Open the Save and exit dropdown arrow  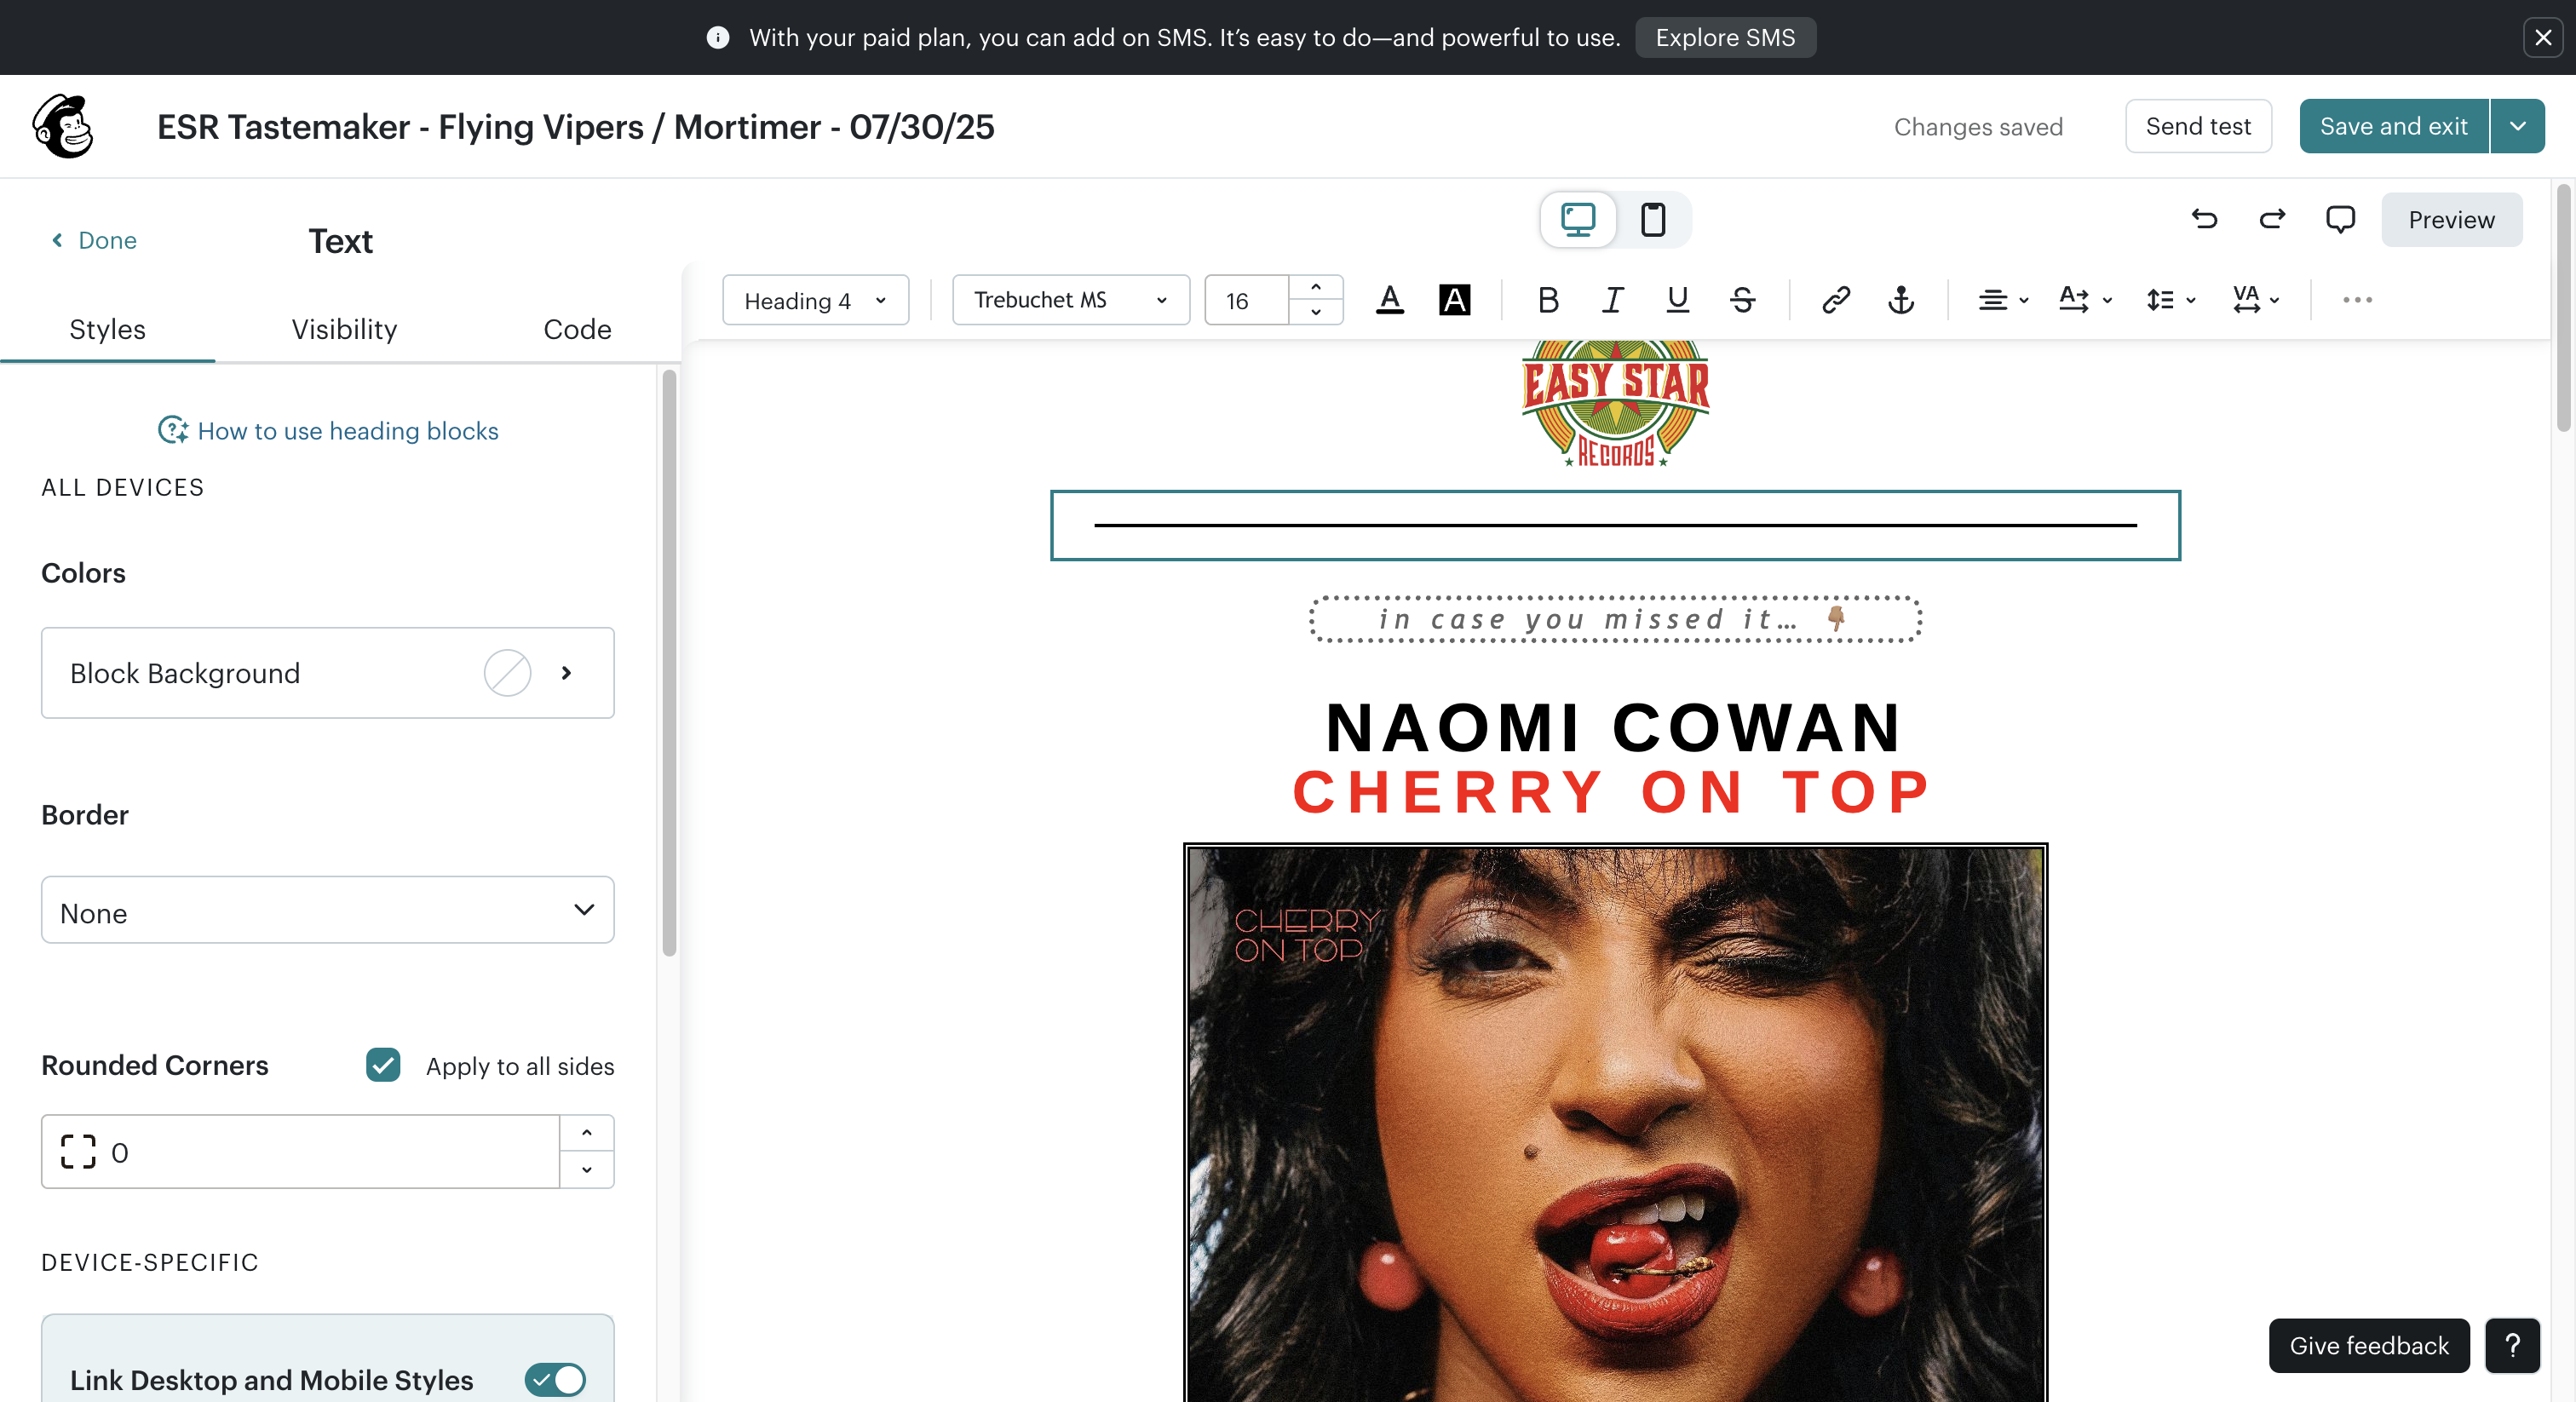pyautogui.click(x=2518, y=126)
